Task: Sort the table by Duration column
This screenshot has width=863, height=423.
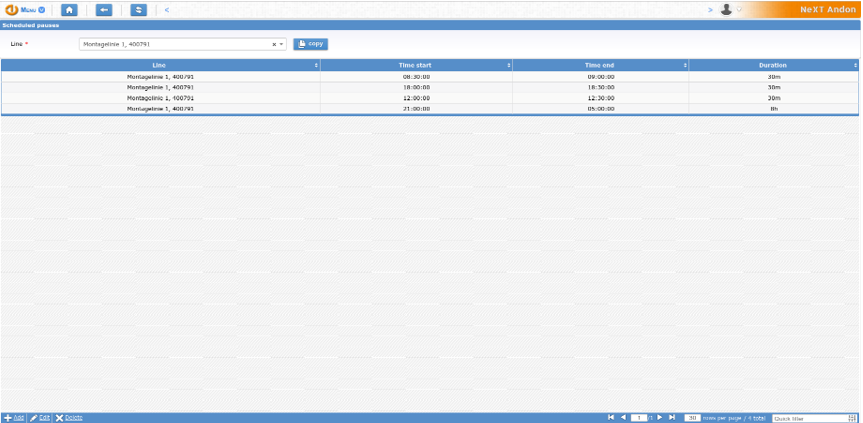Action: (x=772, y=65)
